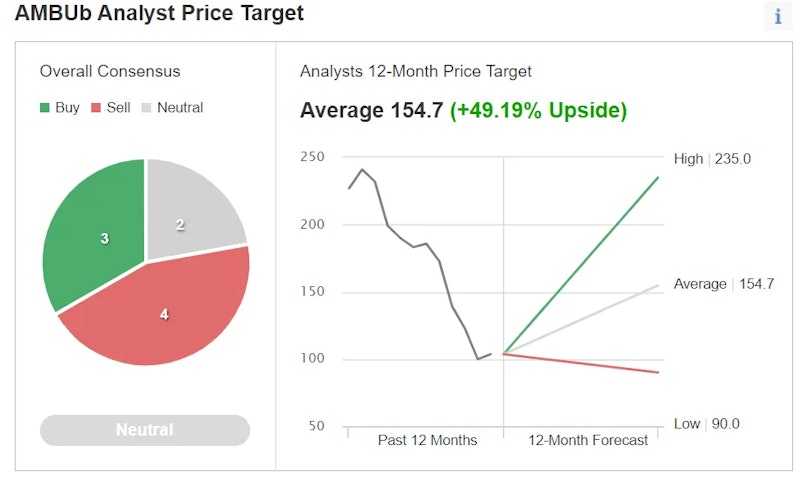Click the Low 90.0 forecast label
800x479 pixels.
click(706, 424)
